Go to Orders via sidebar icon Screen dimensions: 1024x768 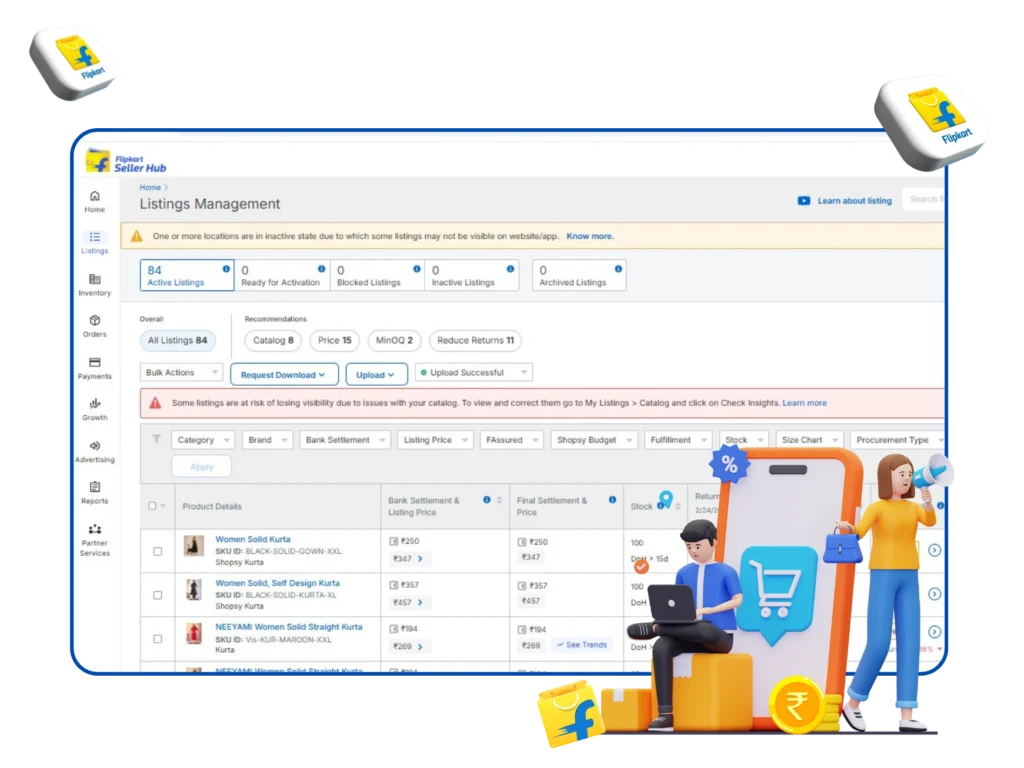point(95,321)
